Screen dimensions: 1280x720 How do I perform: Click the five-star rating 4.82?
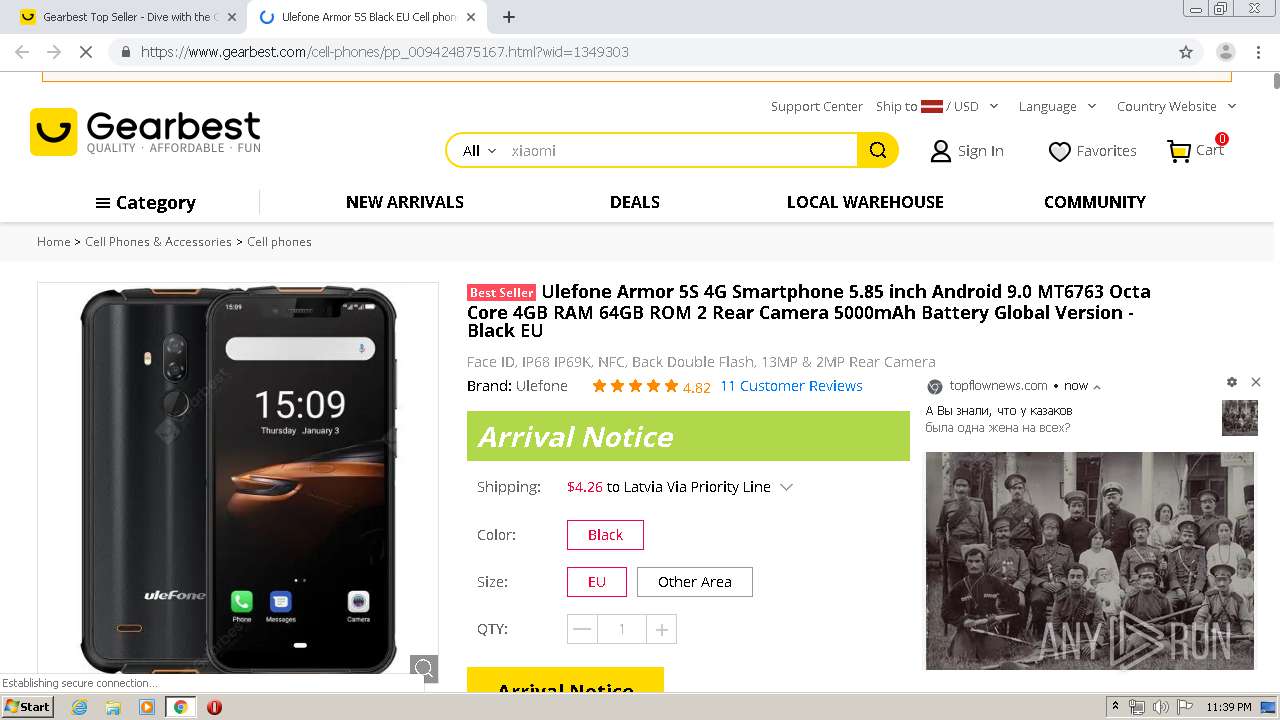[x=651, y=386]
